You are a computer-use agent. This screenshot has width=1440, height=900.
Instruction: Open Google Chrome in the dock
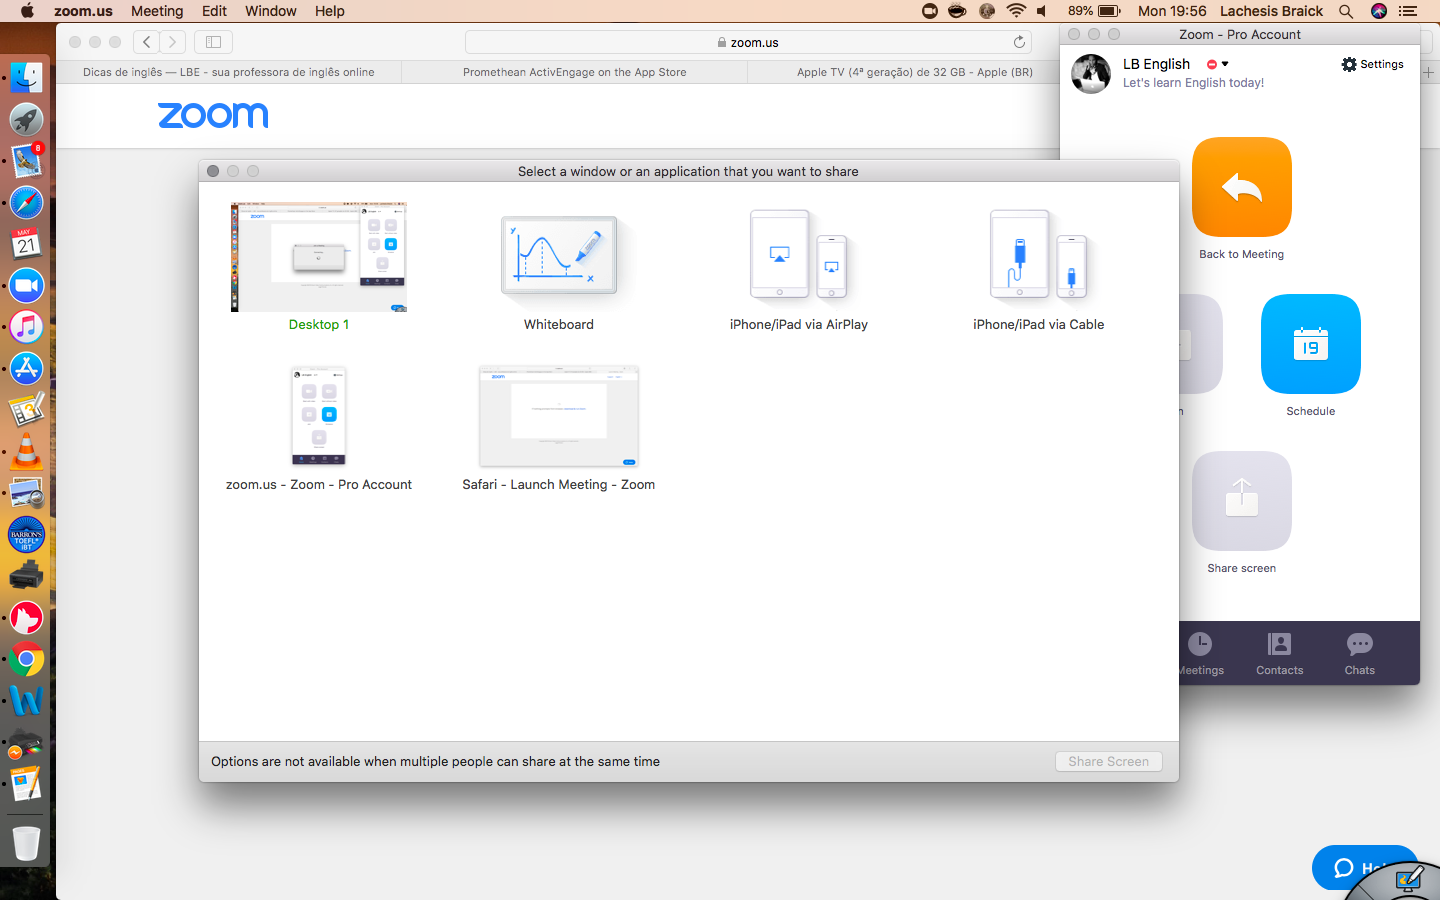point(27,660)
